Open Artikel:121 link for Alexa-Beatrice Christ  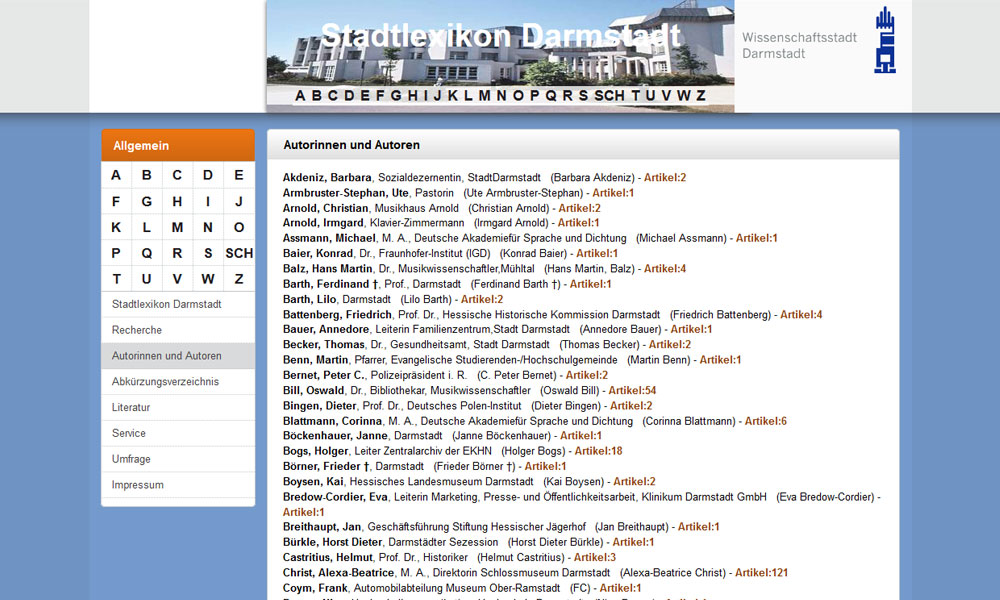click(x=761, y=573)
